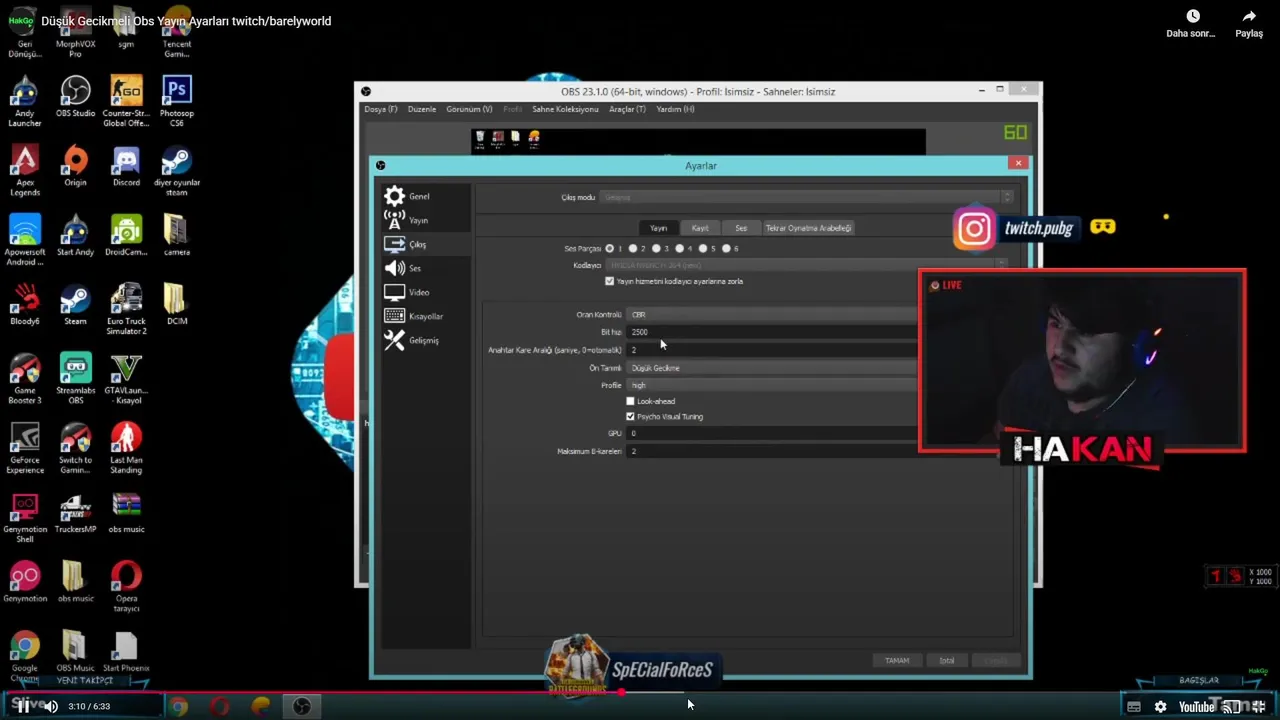The height and width of the screenshot is (720, 1280).
Task: Open the Genel settings section
Action: (x=424, y=196)
